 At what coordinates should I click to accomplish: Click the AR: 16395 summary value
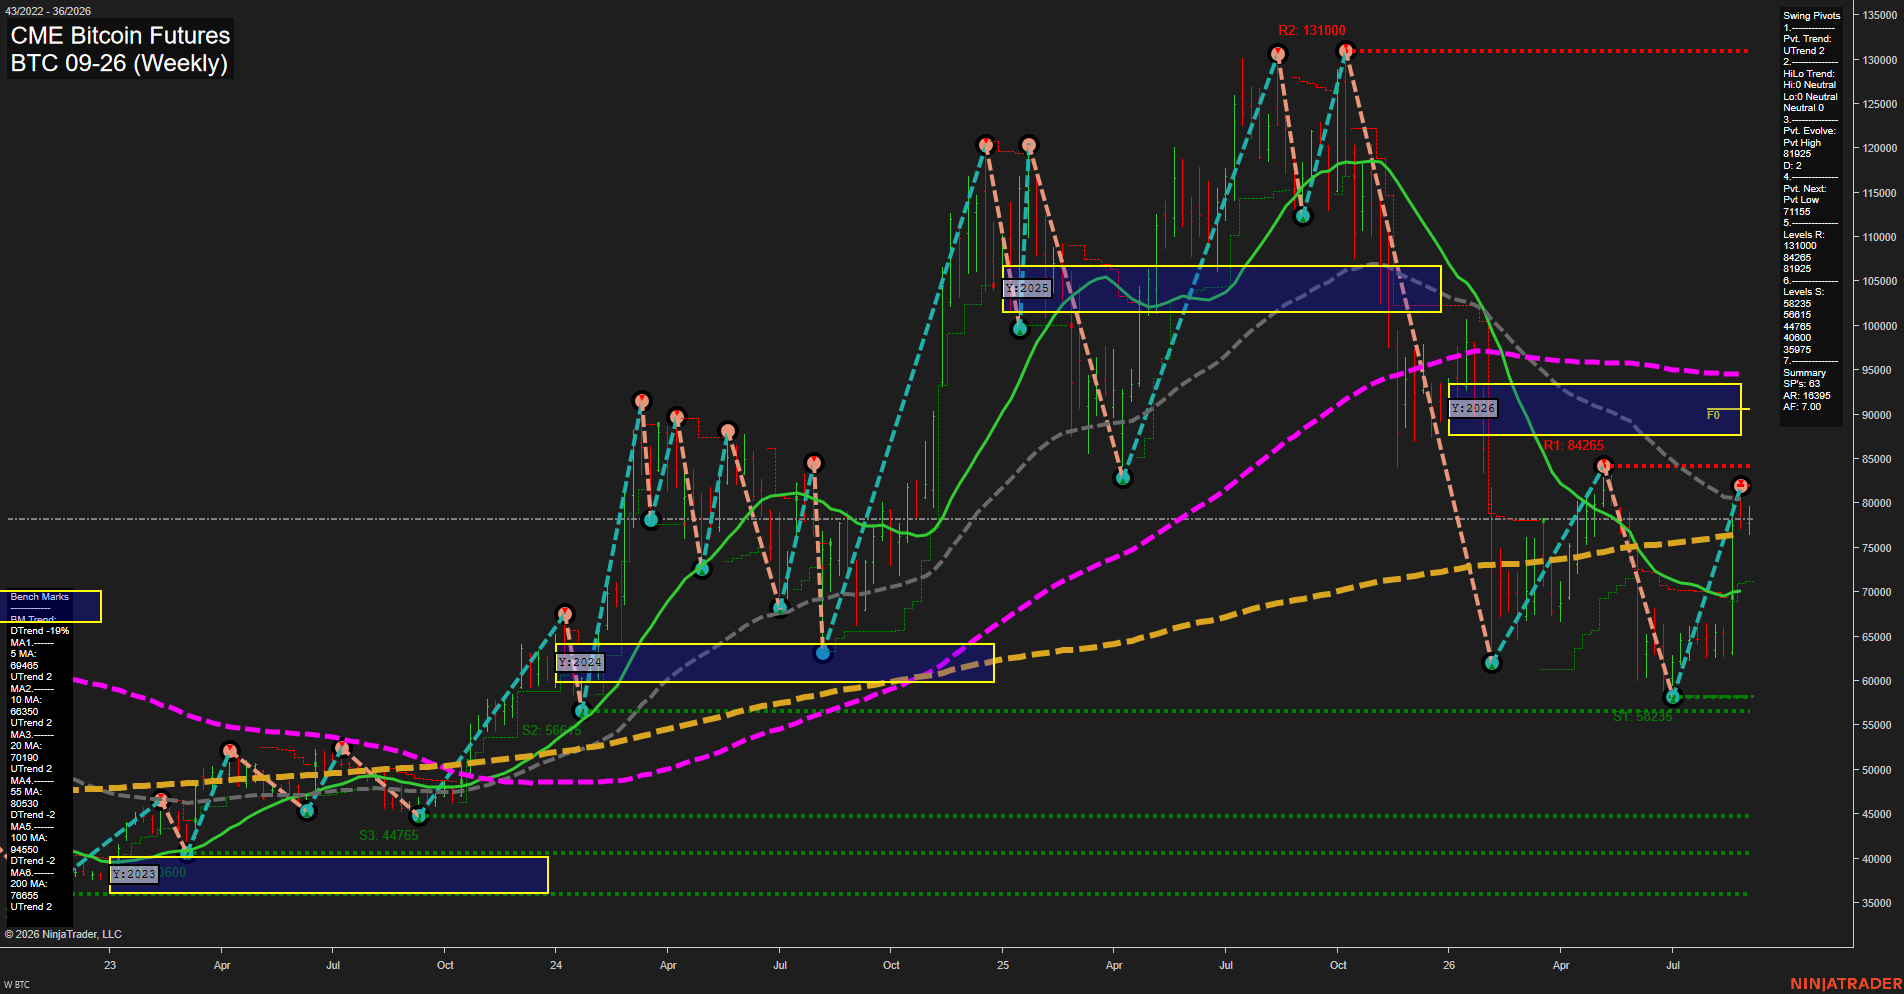click(1806, 396)
